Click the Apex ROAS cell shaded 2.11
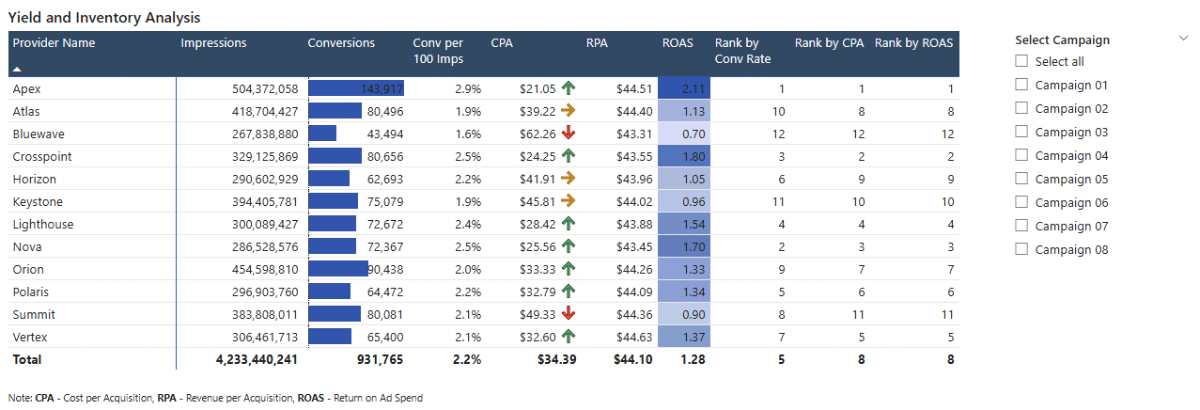 [684, 88]
